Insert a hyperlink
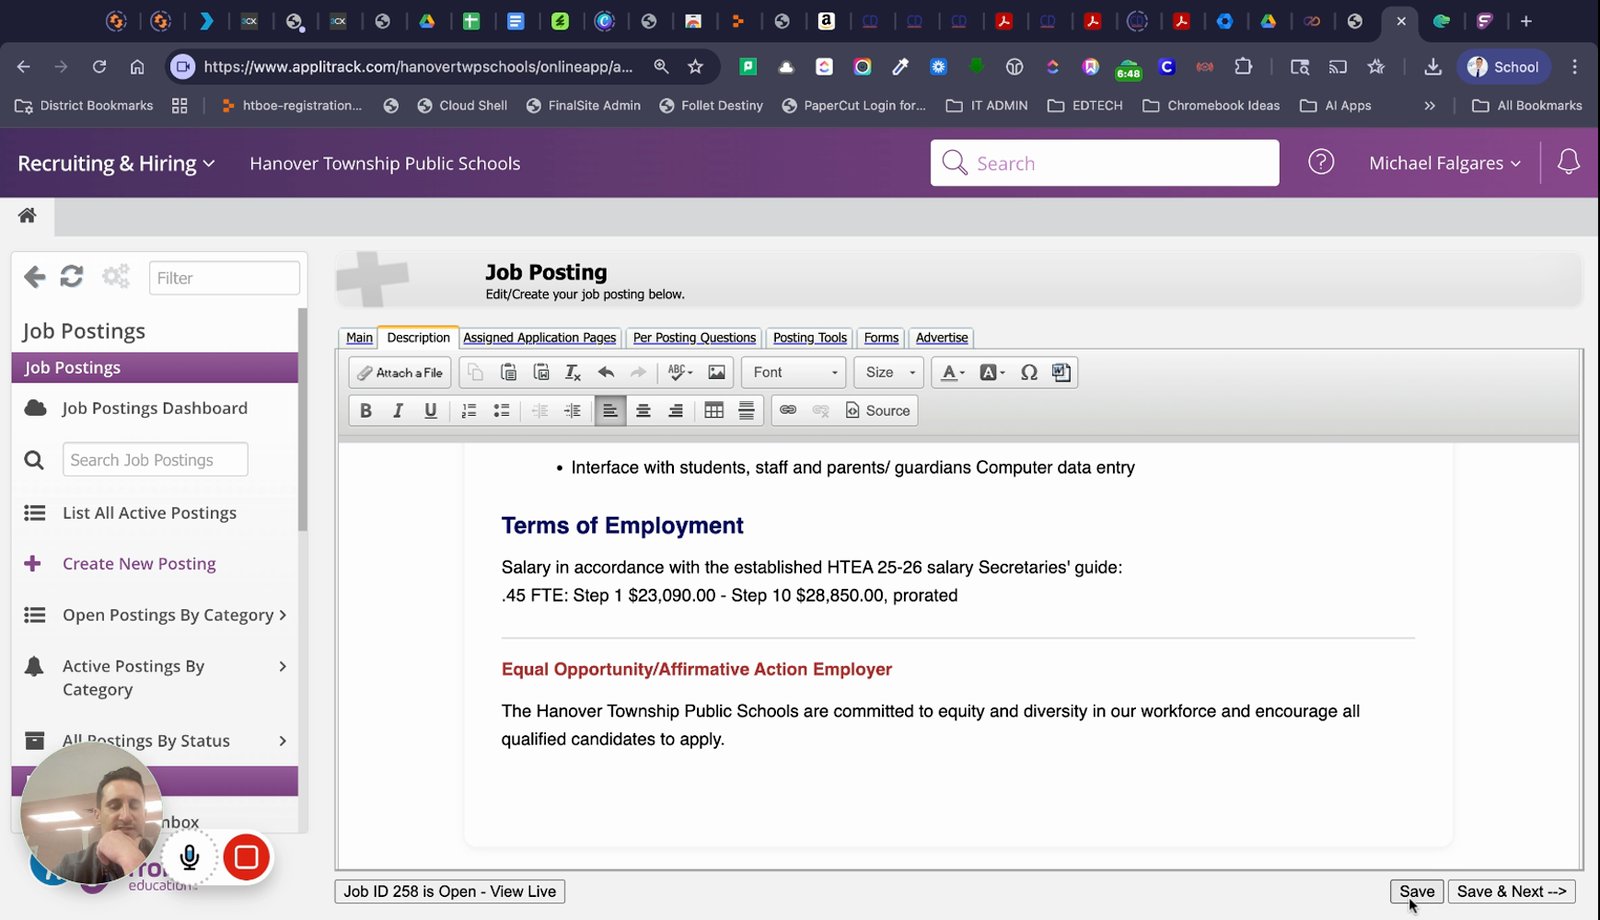1600x920 pixels. (x=788, y=411)
